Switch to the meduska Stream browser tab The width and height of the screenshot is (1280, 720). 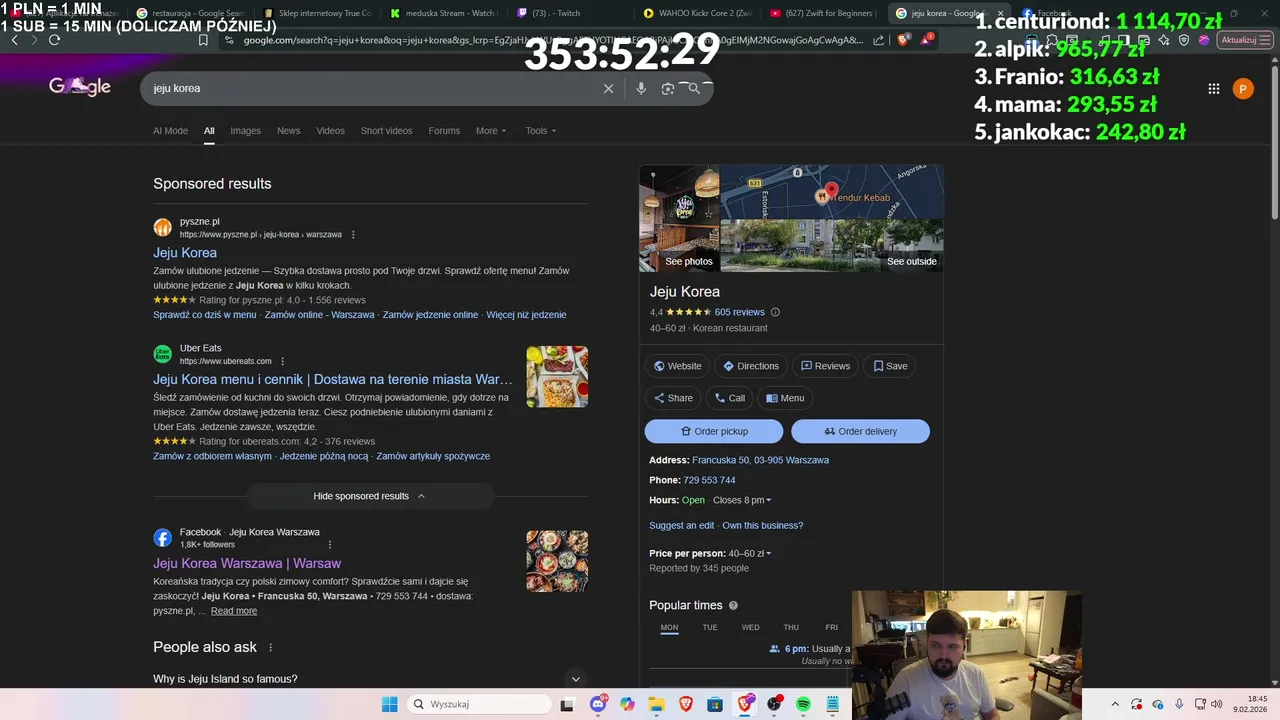pyautogui.click(x=445, y=13)
